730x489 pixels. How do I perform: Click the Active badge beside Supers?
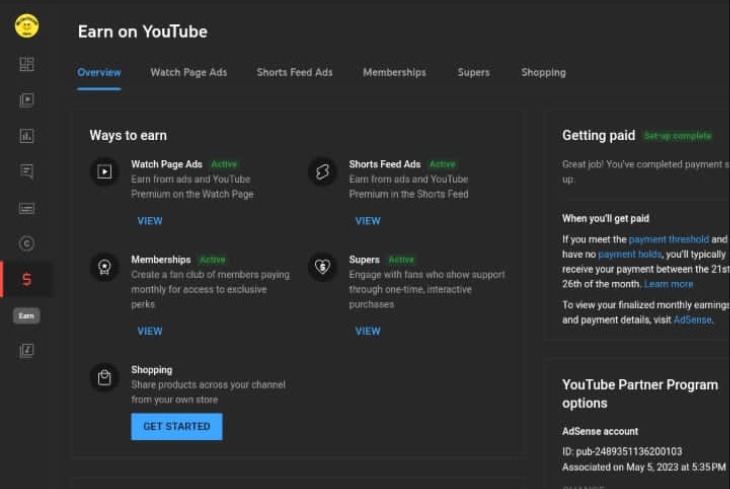tap(401, 259)
